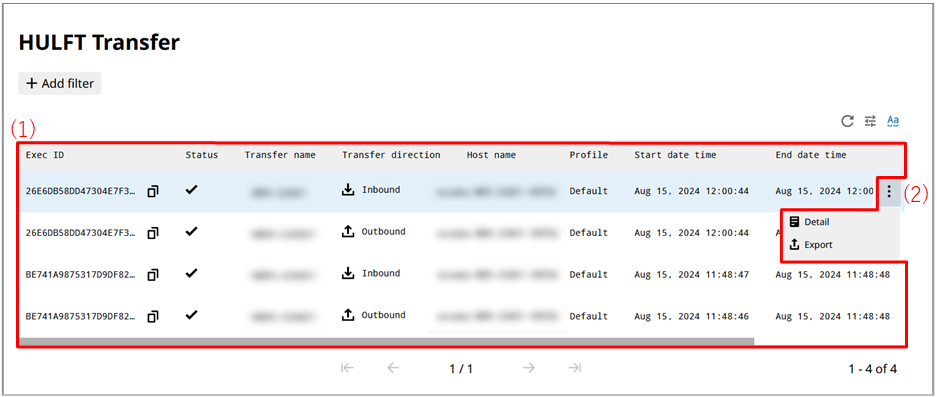Click the Outbound upload icon in the BE74 row
Viewport: 937px width, 397px height.
pyautogui.click(x=348, y=315)
